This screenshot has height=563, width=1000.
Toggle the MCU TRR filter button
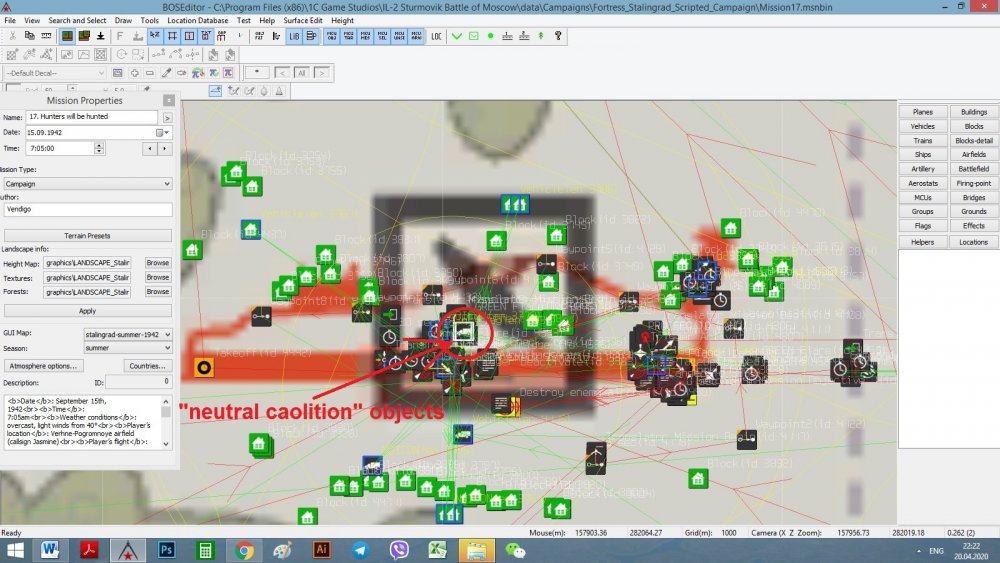click(x=349, y=36)
